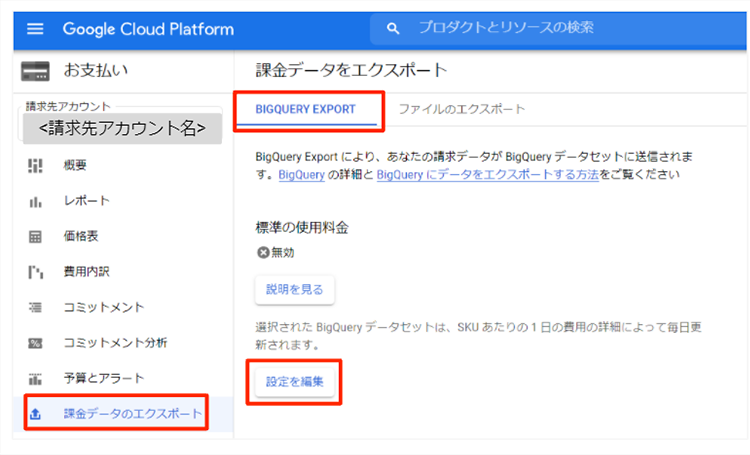The height and width of the screenshot is (455, 750).
Task: Focus the プロダクトとリソースの検索 field
Action: click(x=557, y=28)
